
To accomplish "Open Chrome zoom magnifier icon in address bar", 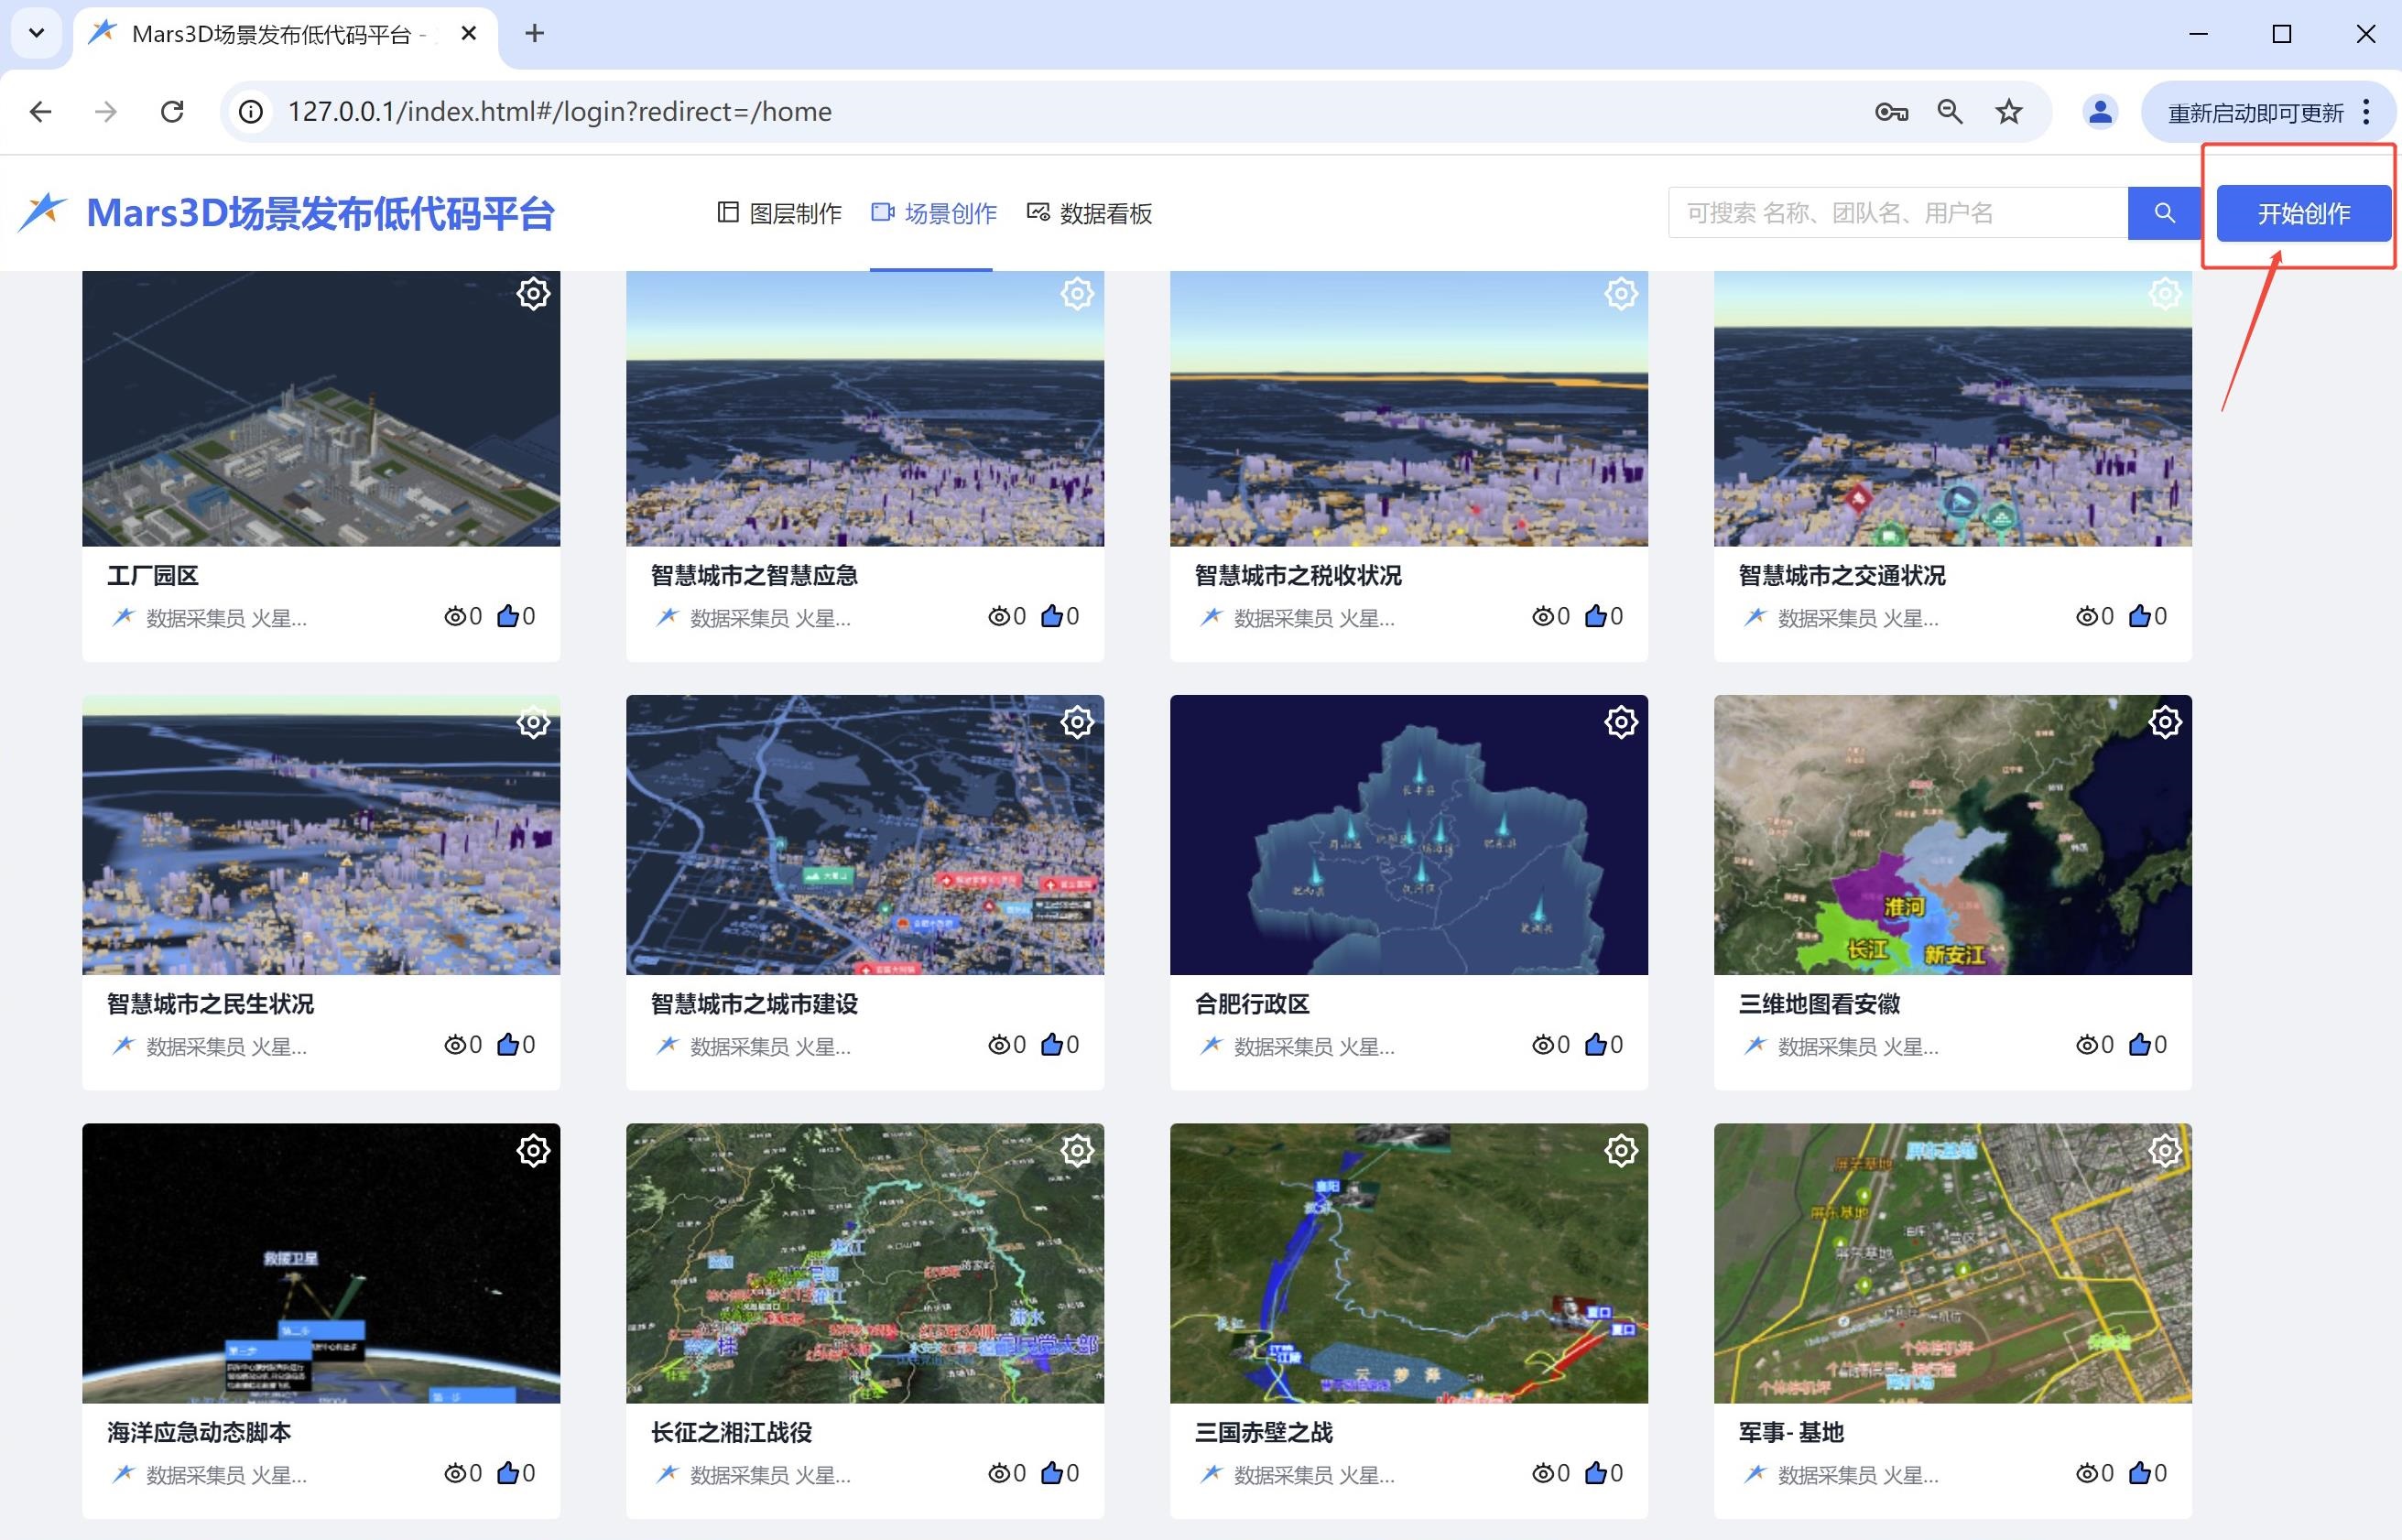I will click(1950, 112).
